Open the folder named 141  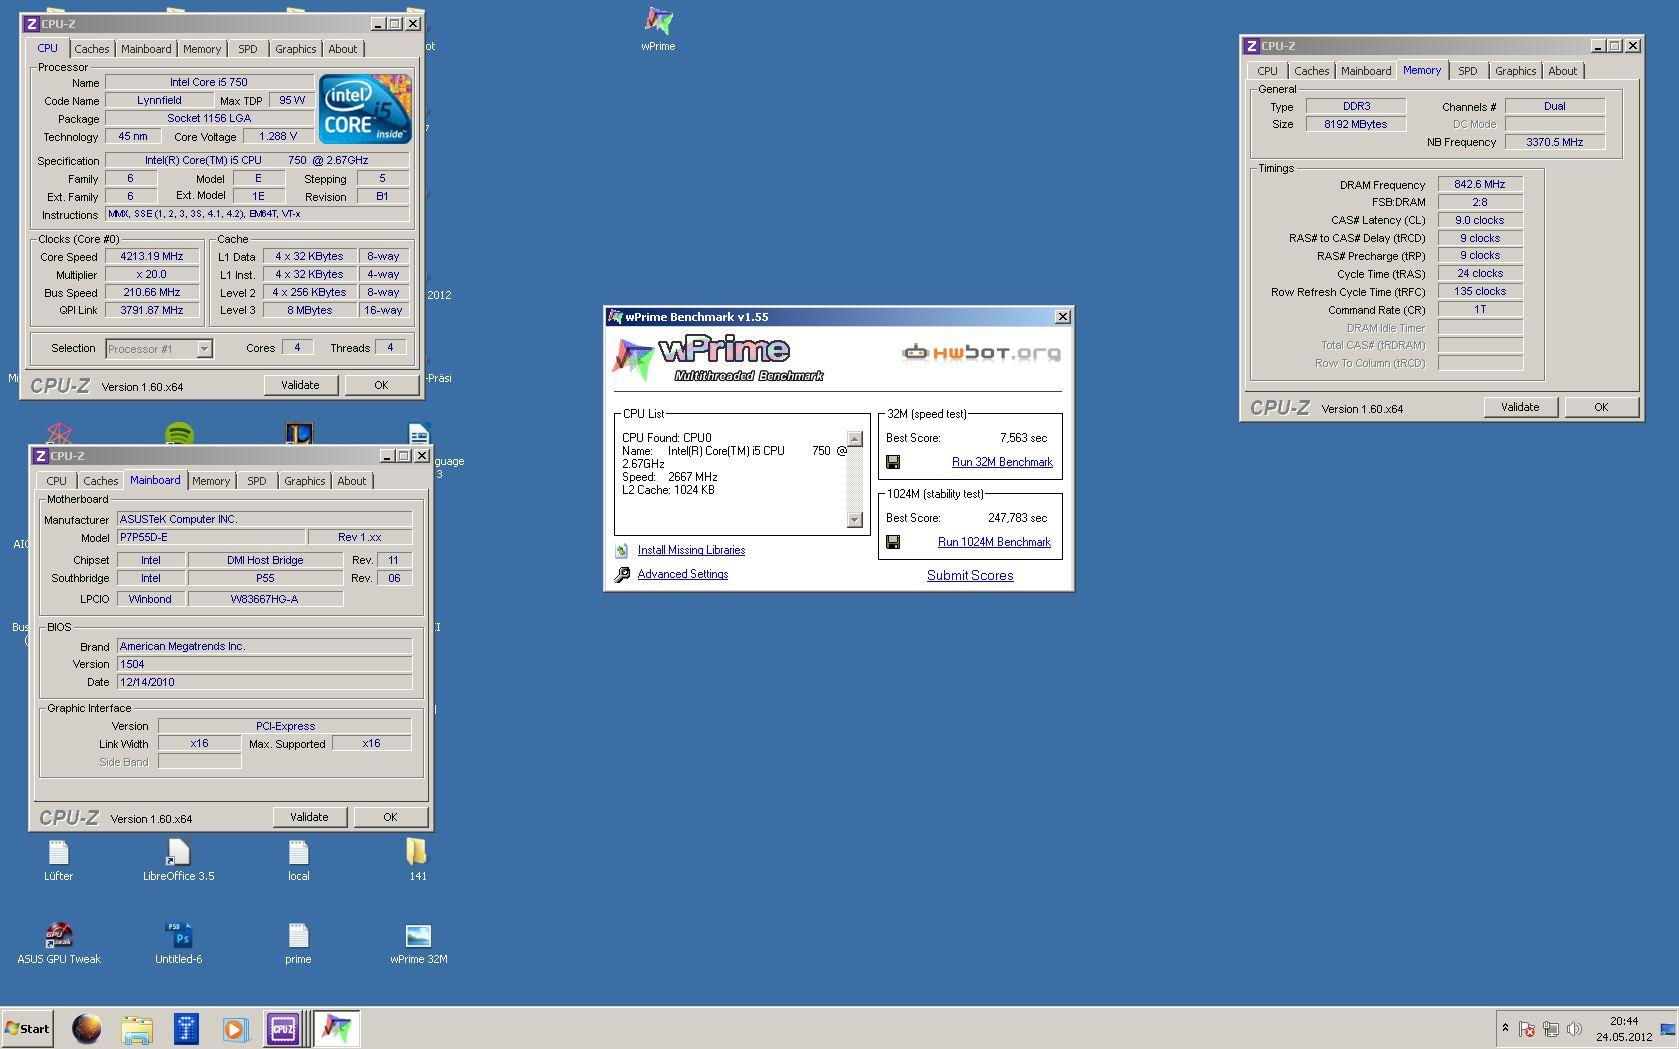[417, 852]
